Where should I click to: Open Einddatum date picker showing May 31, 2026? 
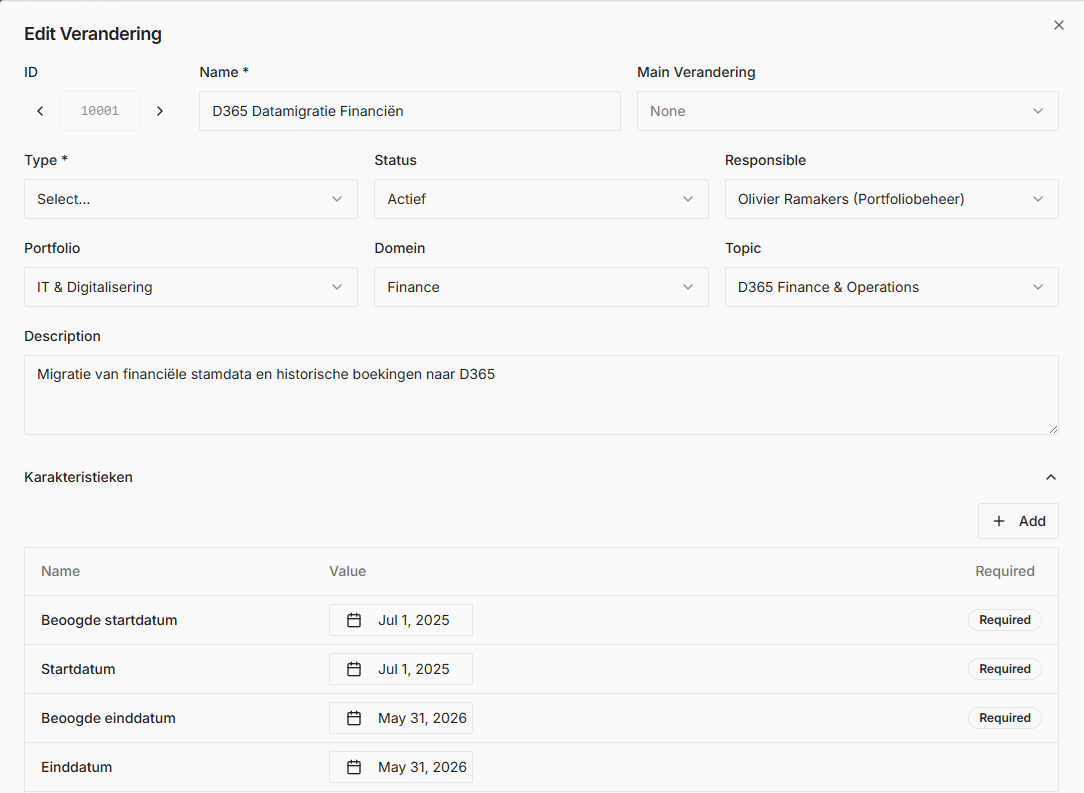pyautogui.click(x=421, y=767)
